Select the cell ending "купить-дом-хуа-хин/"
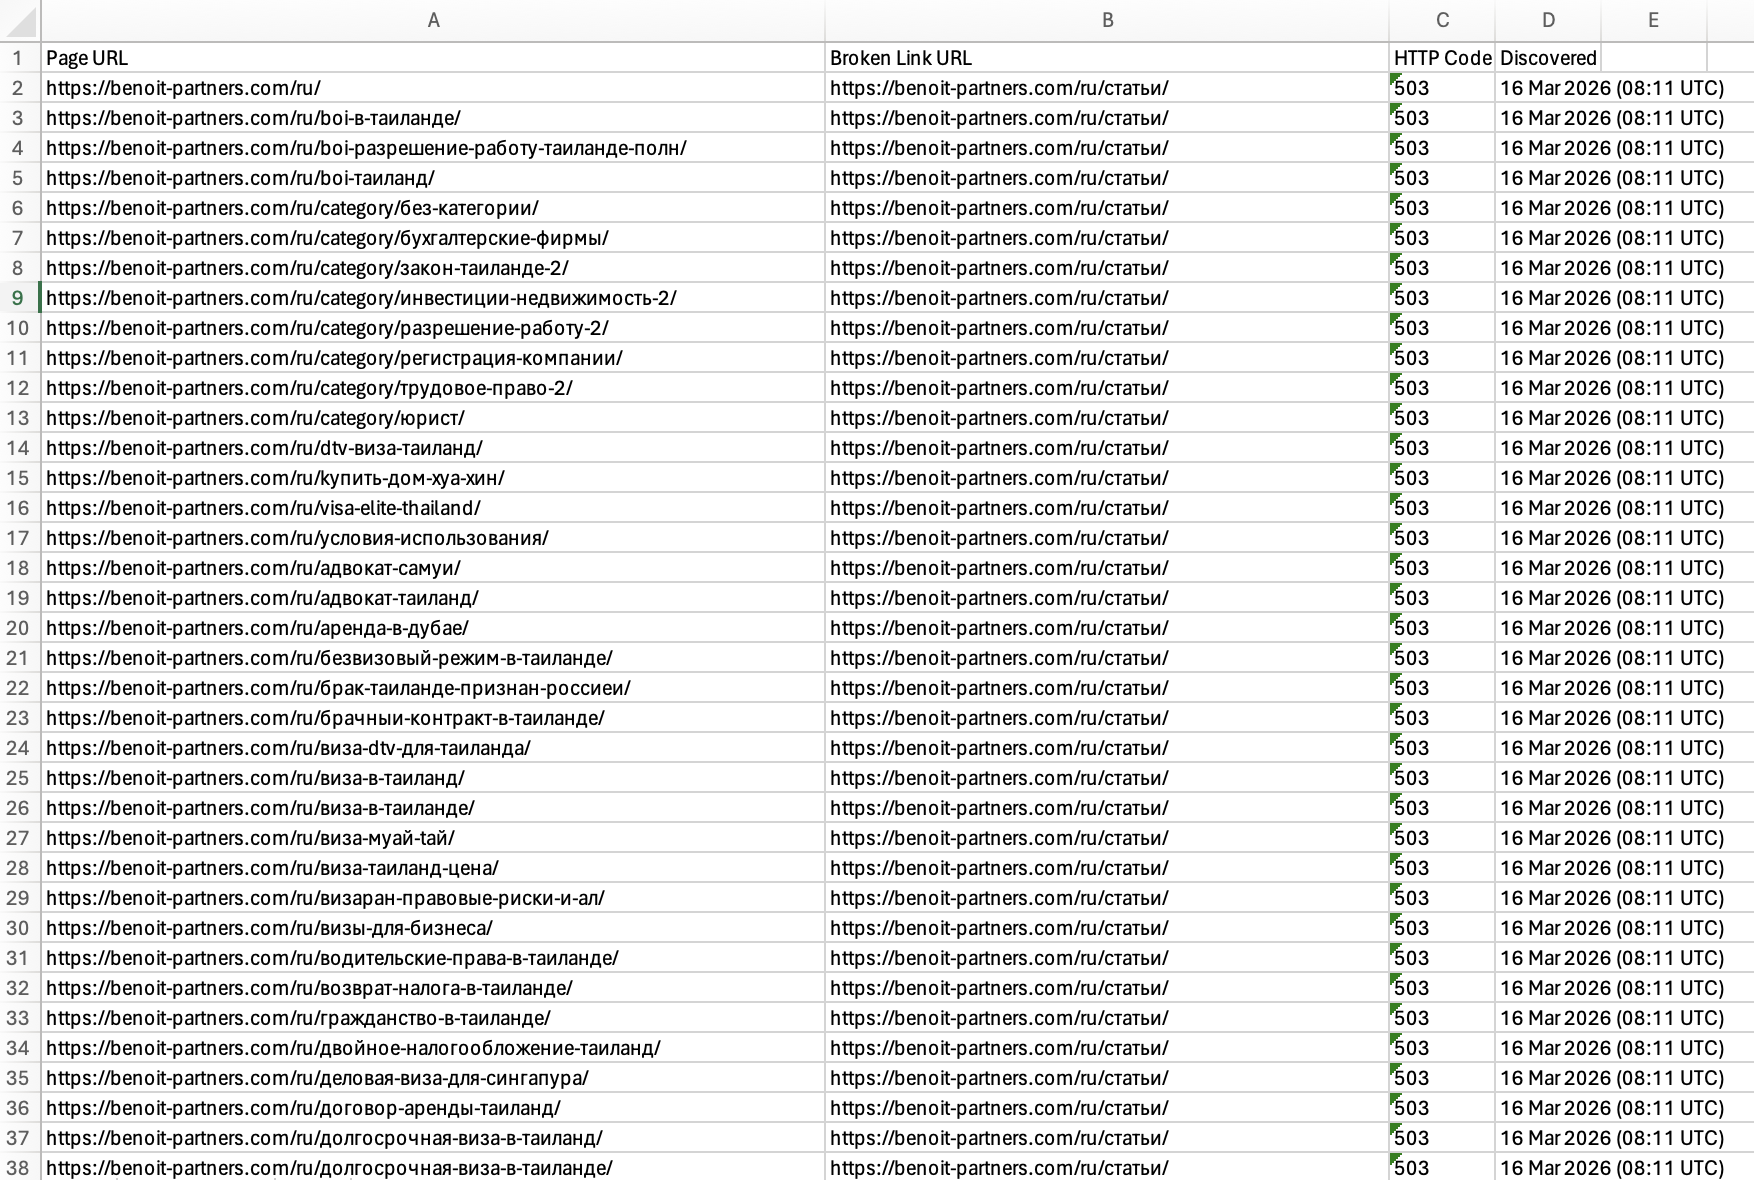This screenshot has width=1754, height=1180. point(433,478)
